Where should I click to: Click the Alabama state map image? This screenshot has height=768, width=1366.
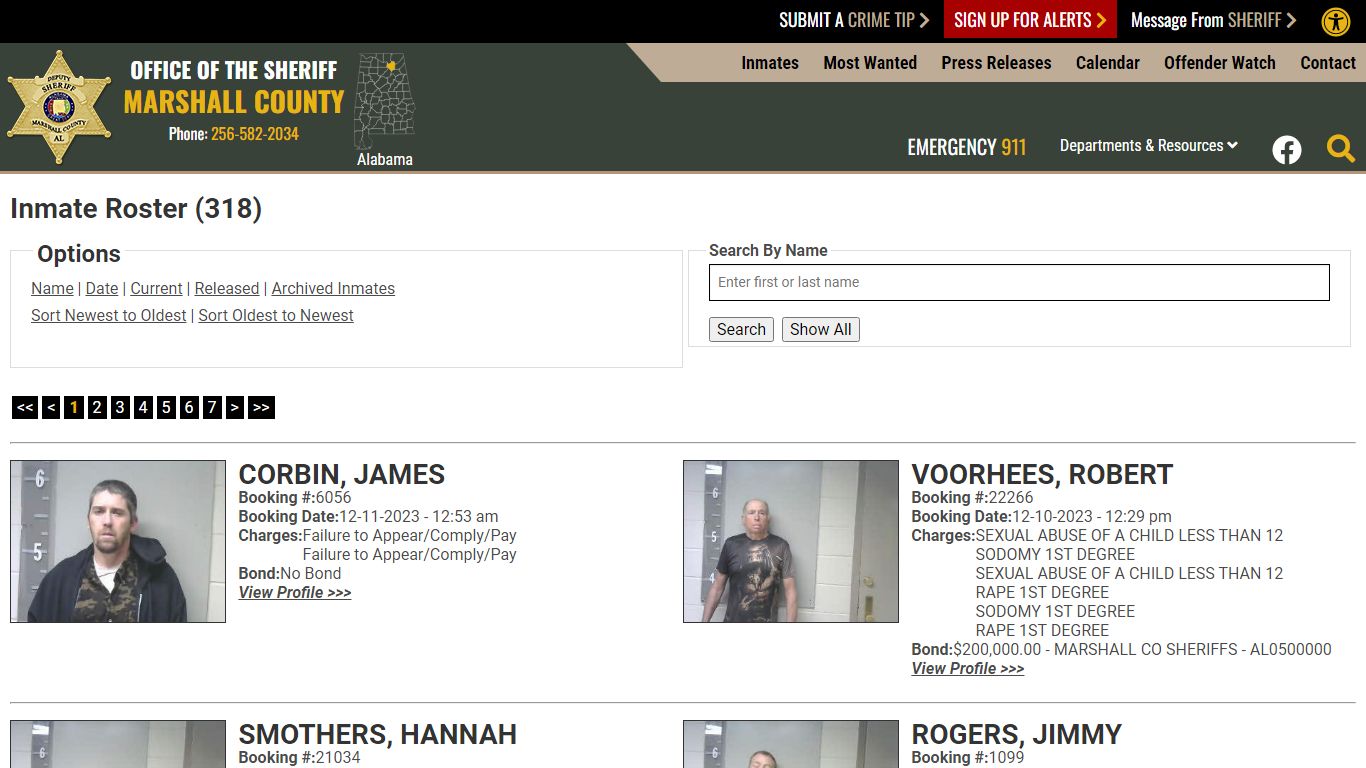coord(385,101)
